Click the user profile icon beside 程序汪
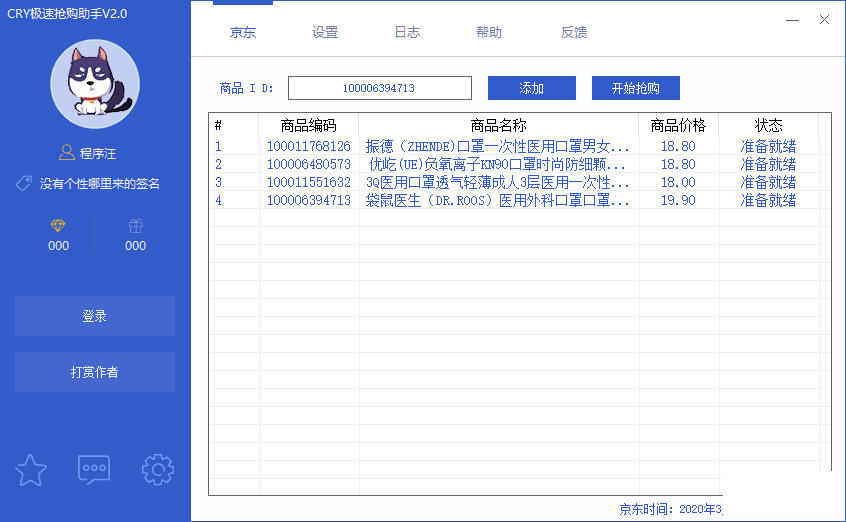846x522 pixels. (67, 153)
